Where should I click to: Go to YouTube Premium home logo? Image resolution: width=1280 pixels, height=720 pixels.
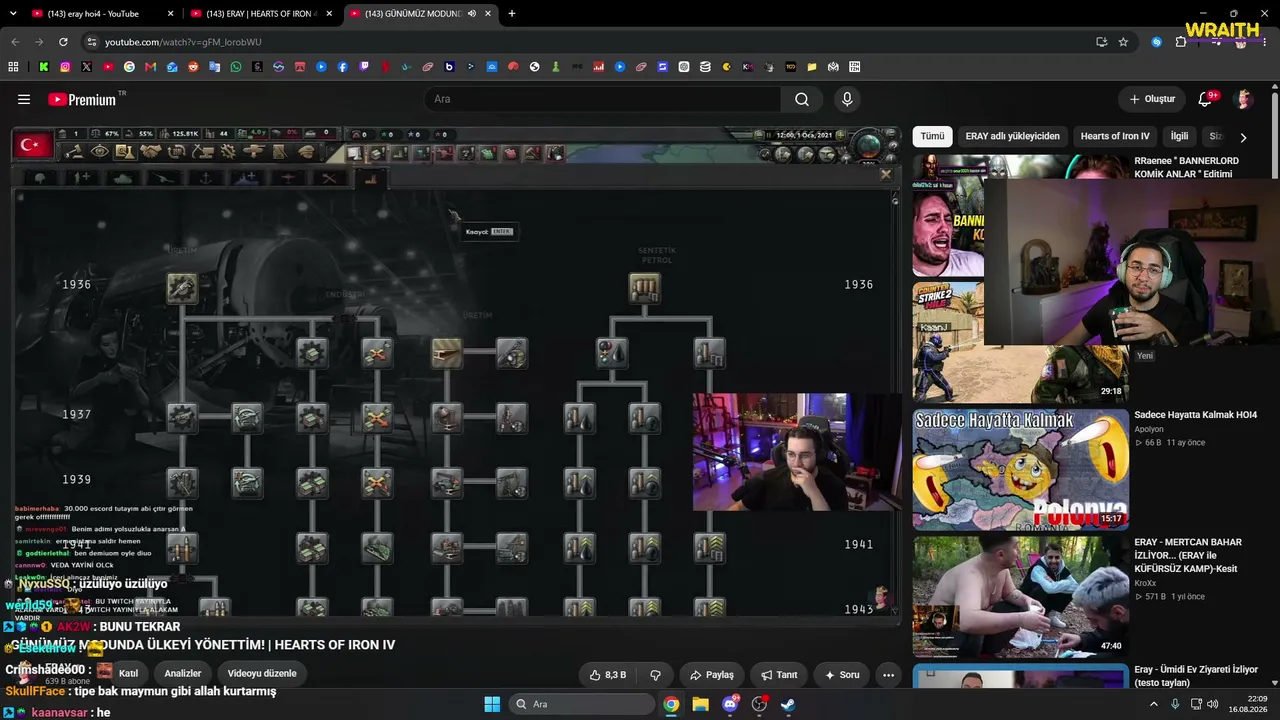click(x=82, y=99)
